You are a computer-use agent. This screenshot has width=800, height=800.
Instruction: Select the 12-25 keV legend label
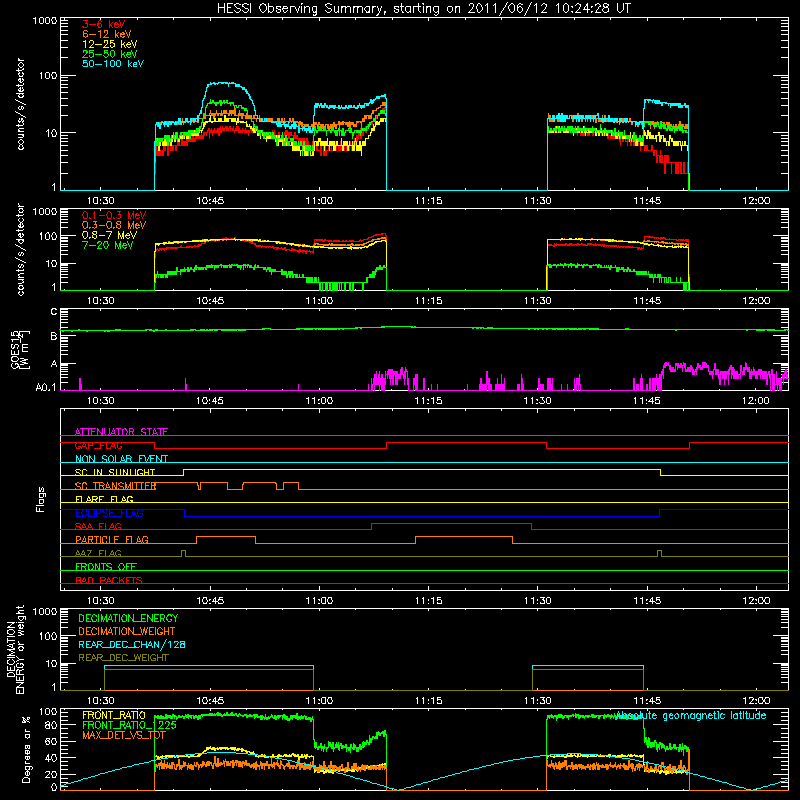pos(110,44)
